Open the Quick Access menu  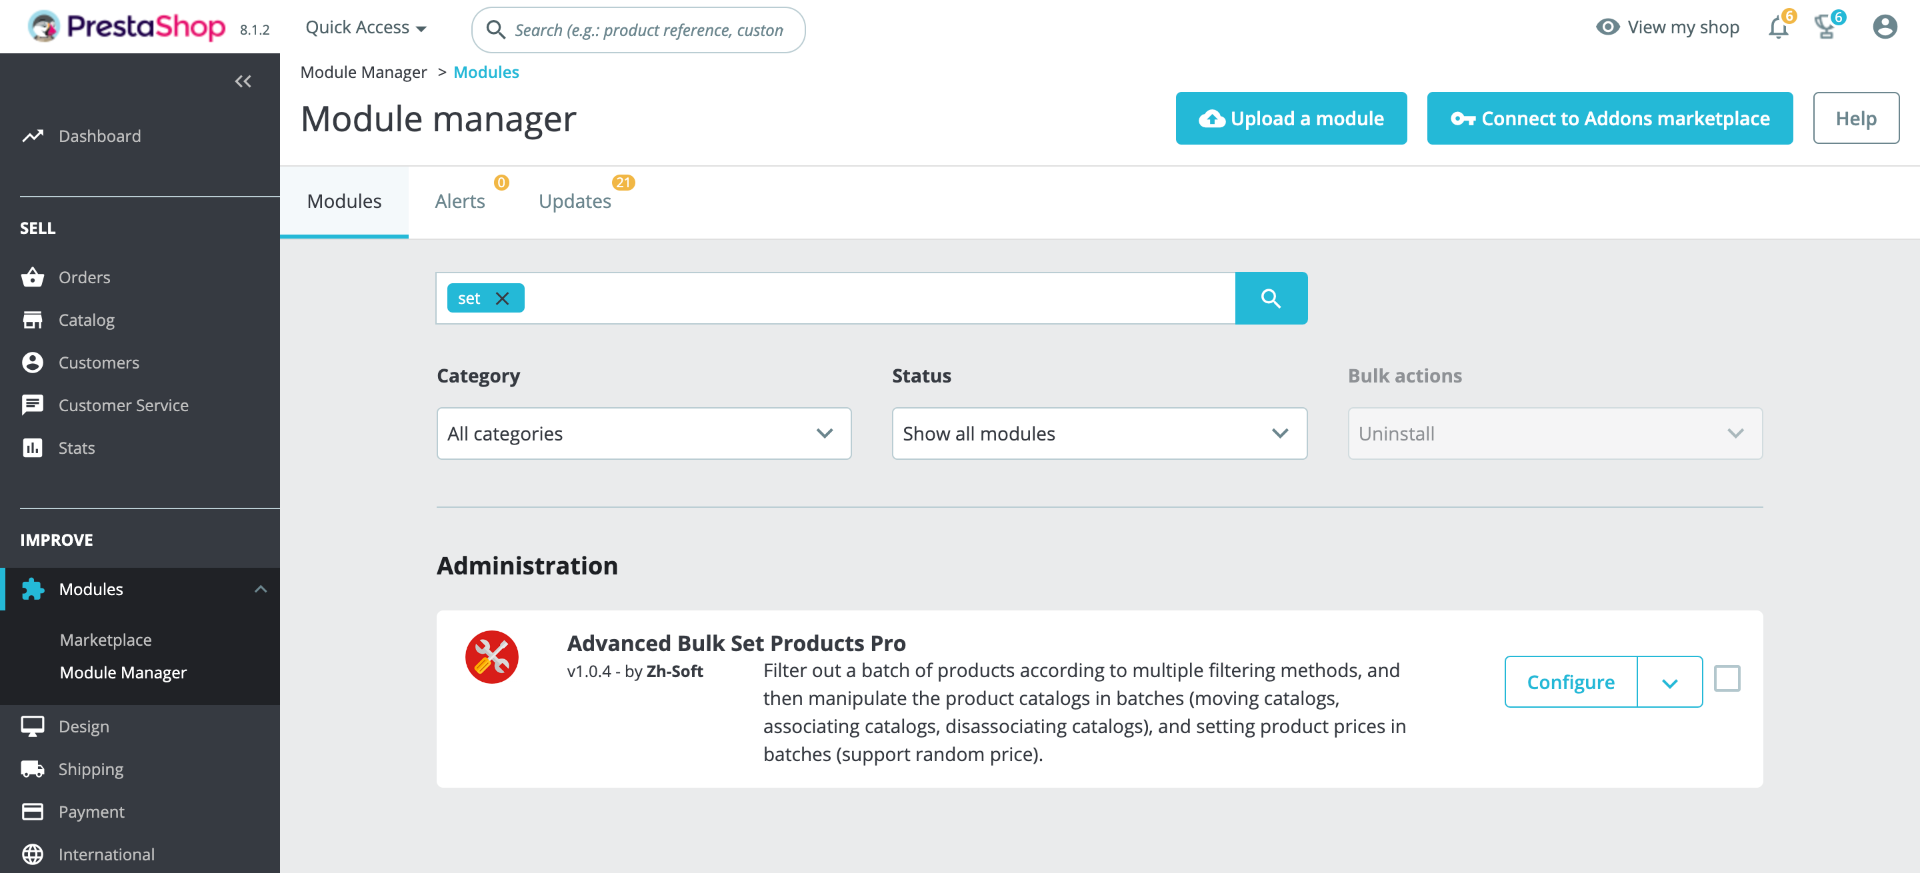(x=366, y=28)
